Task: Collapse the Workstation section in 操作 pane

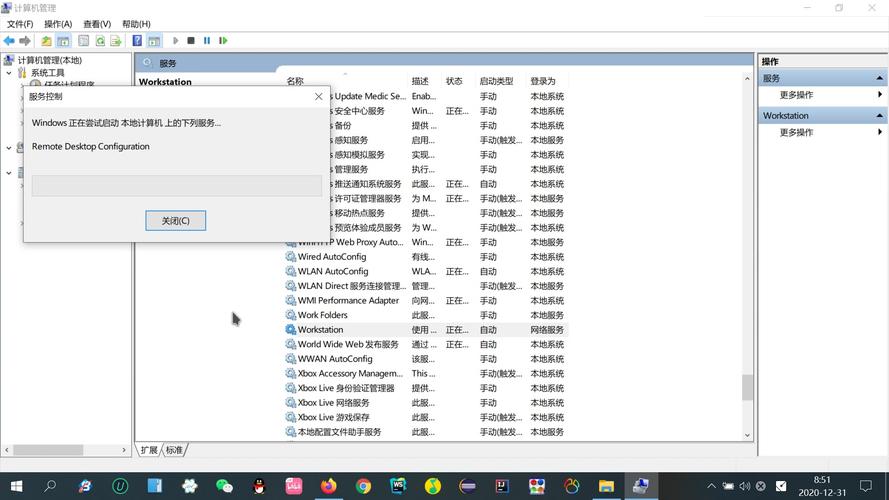Action: (879, 116)
